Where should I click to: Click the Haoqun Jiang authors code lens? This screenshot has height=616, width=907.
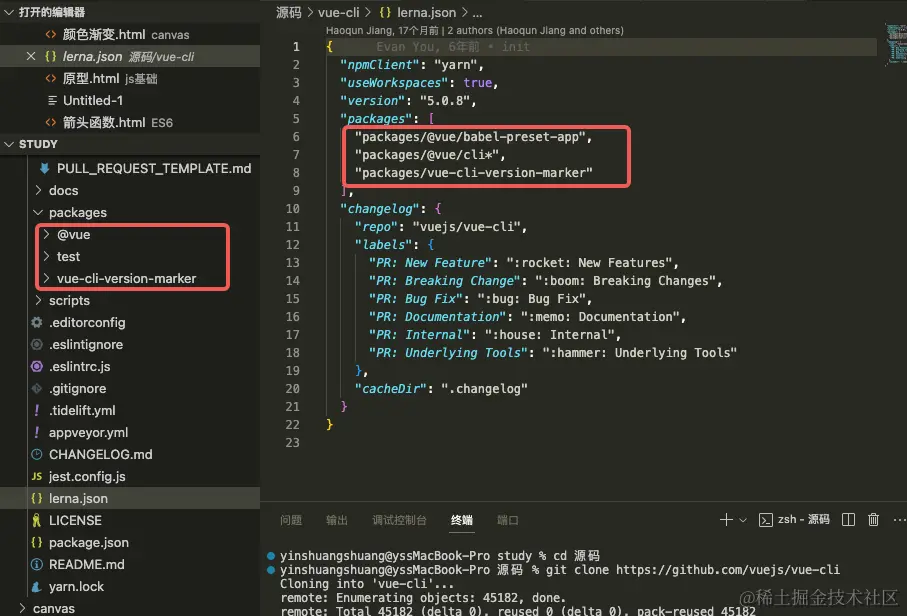pos(474,30)
